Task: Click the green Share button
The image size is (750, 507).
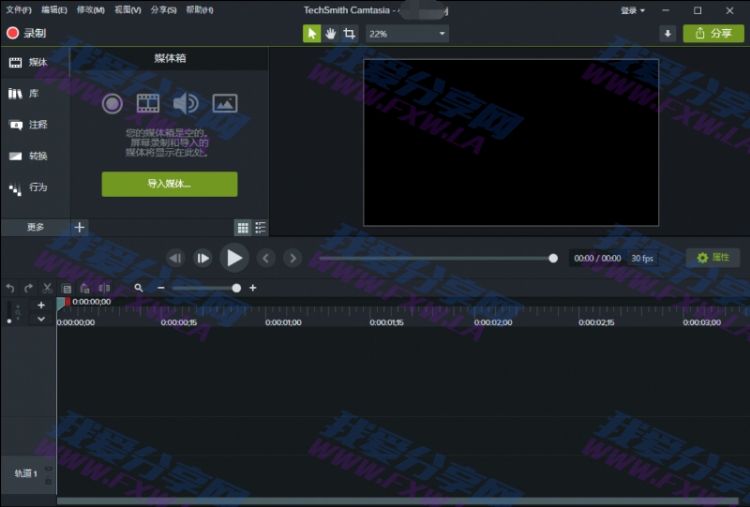Action: 713,33
